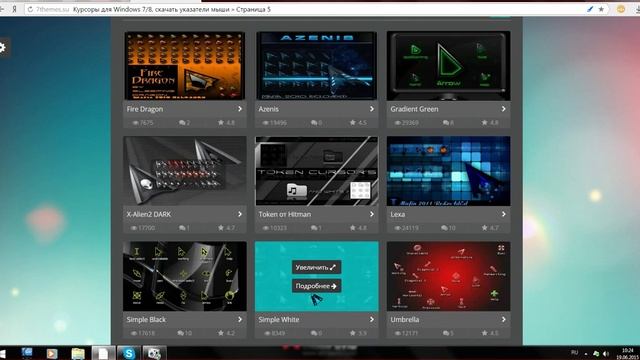Viewport: 640px width, 360px height.
Task: Open the settings gear on the left edge
Action: click(3, 47)
